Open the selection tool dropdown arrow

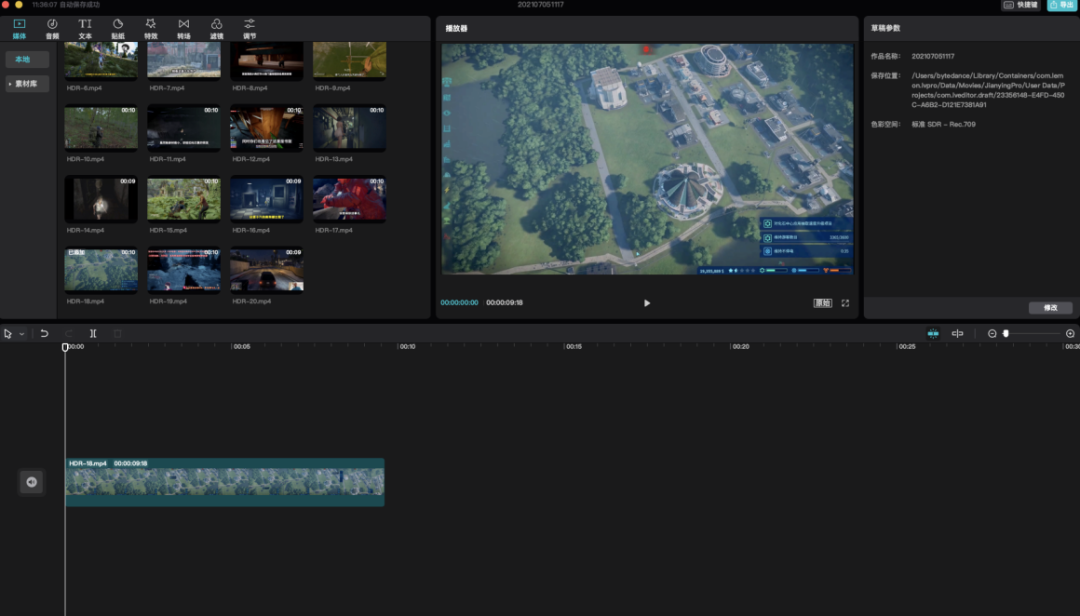[22, 334]
